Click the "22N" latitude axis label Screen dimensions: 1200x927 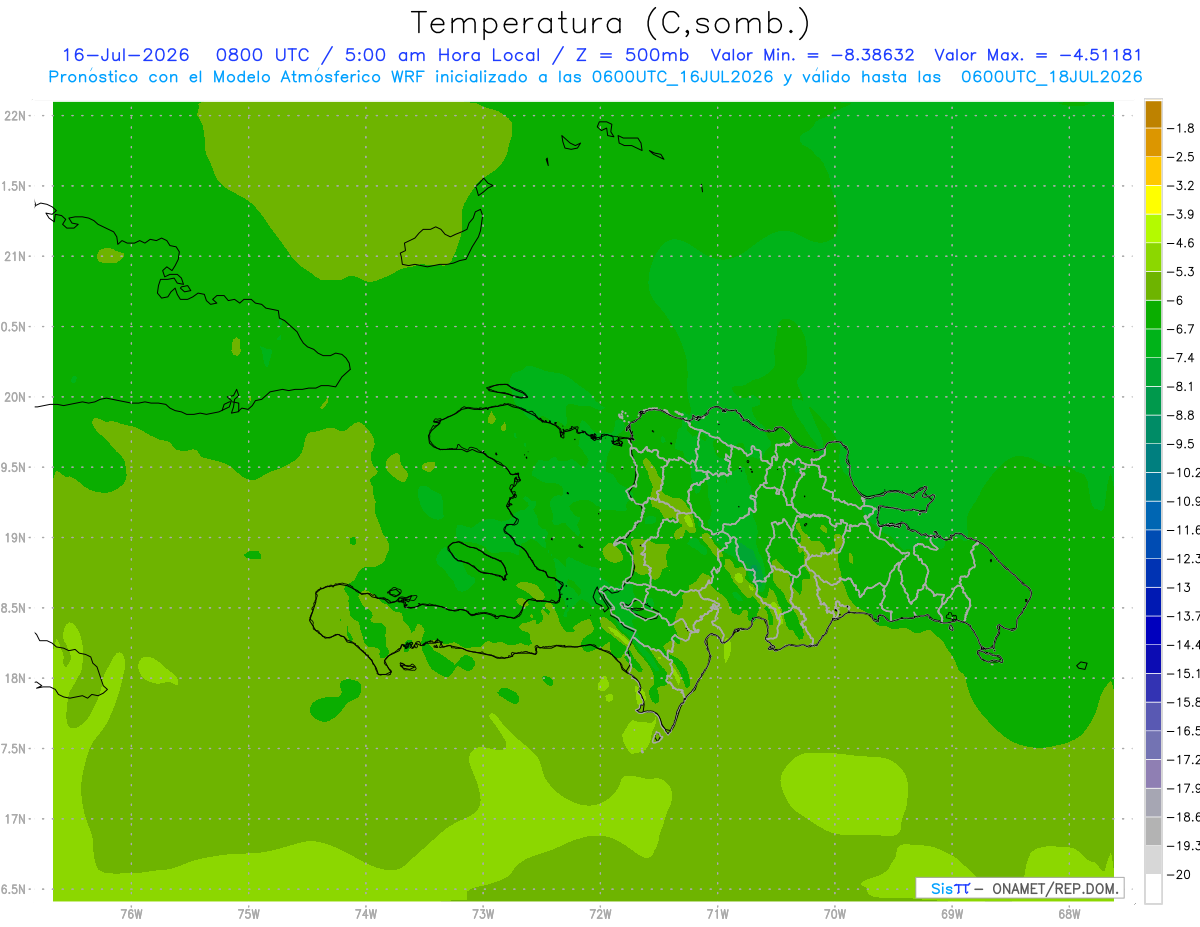[17, 116]
